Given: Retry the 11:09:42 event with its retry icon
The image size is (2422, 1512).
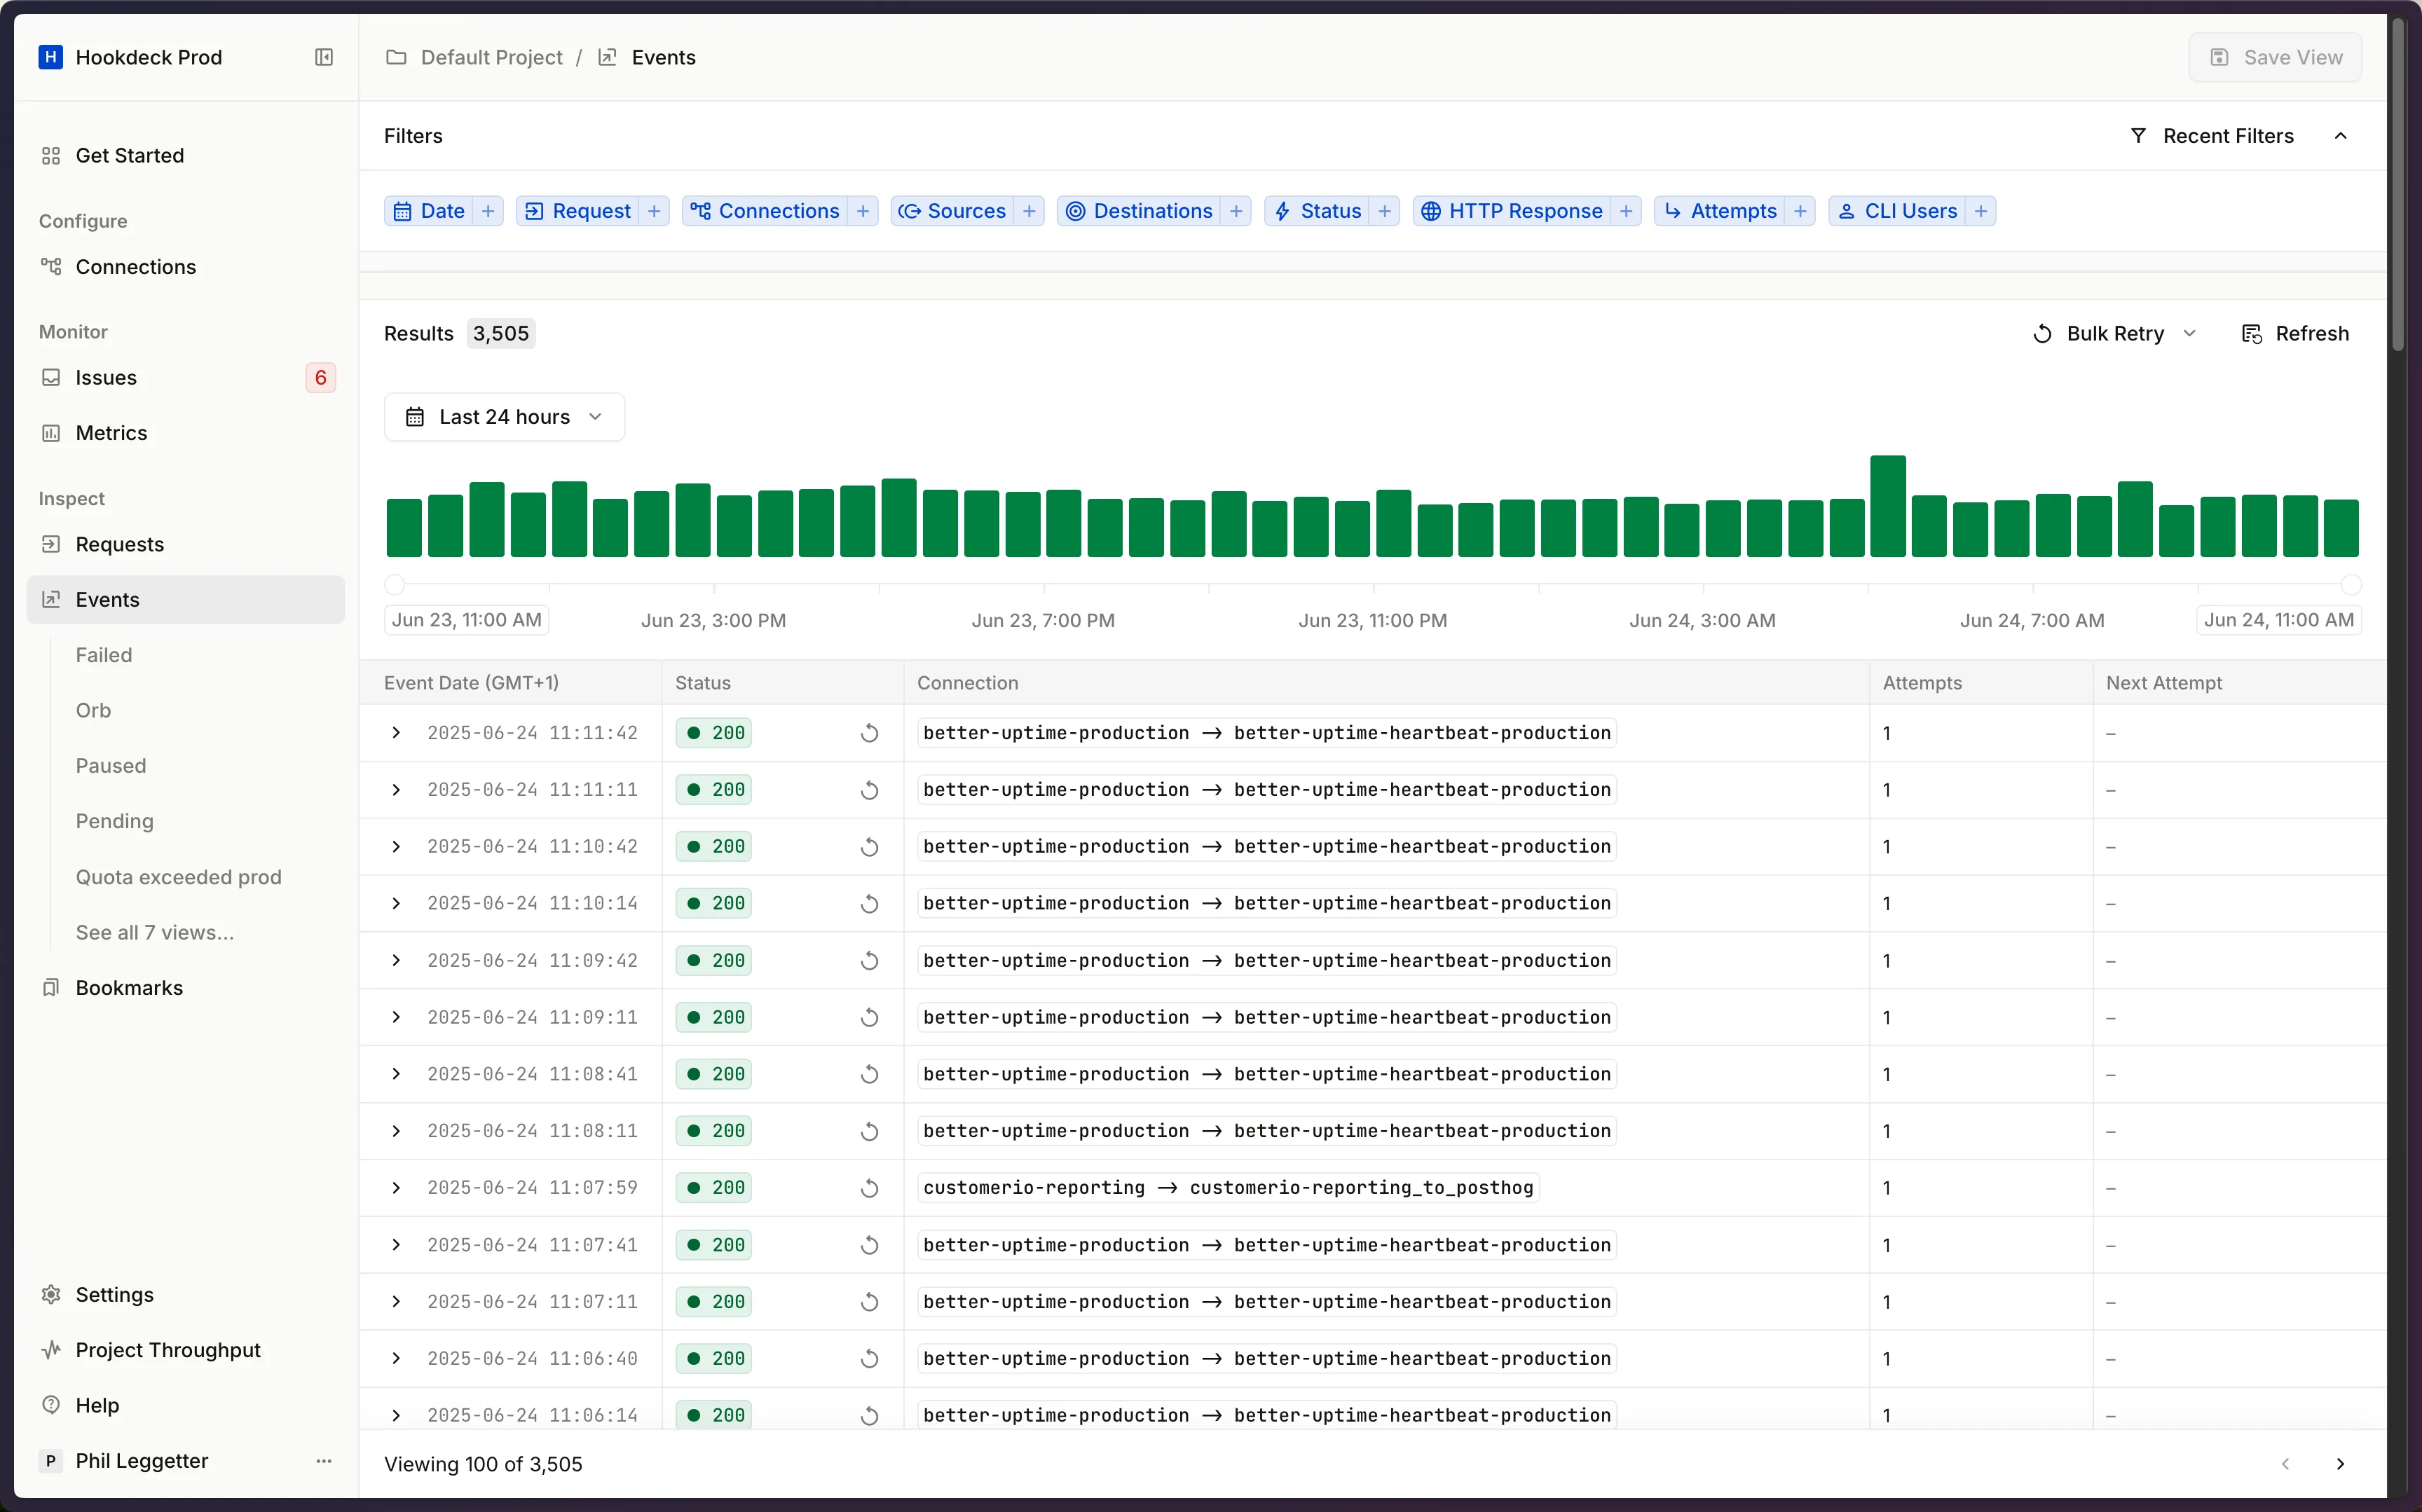Looking at the screenshot, I should [x=869, y=961].
